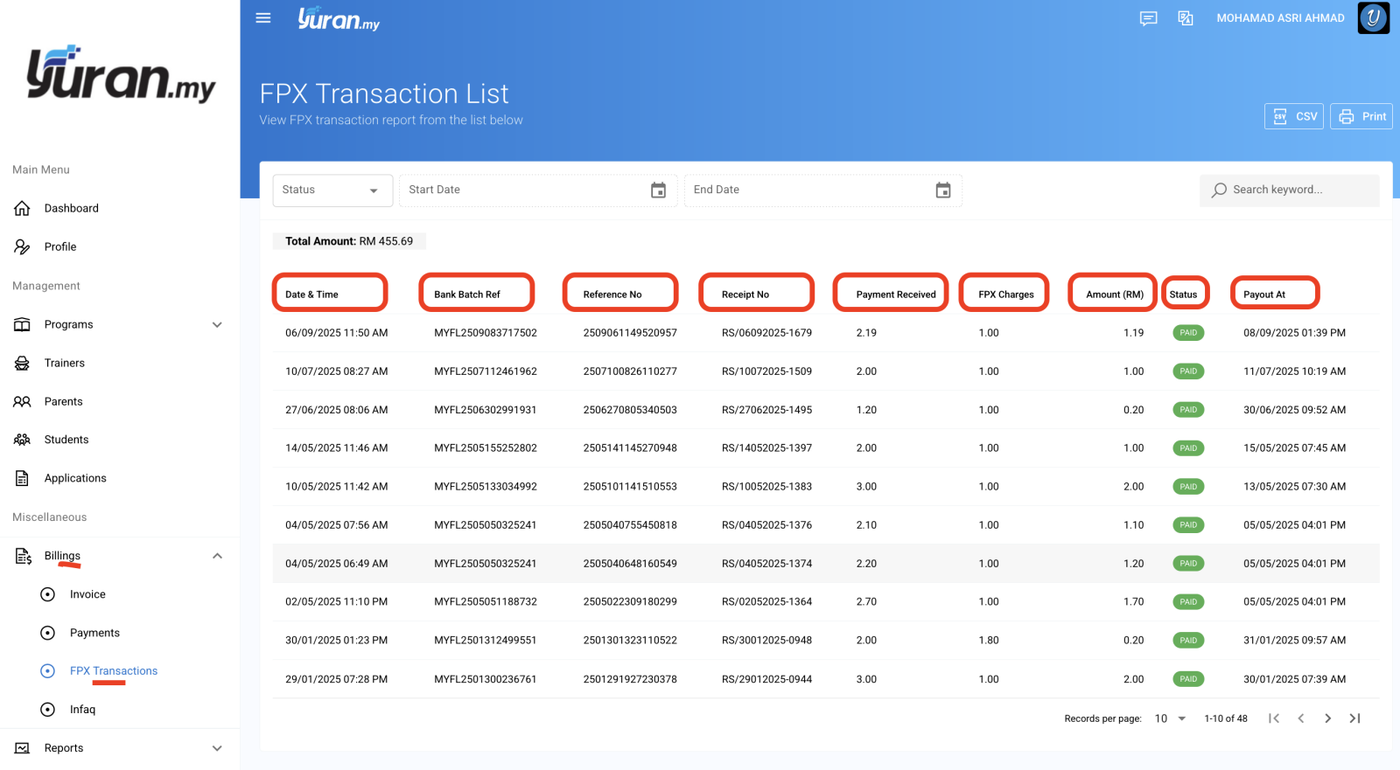Open the user profile avatar
The height and width of the screenshot is (770, 1400).
pyautogui.click(x=1373, y=18)
